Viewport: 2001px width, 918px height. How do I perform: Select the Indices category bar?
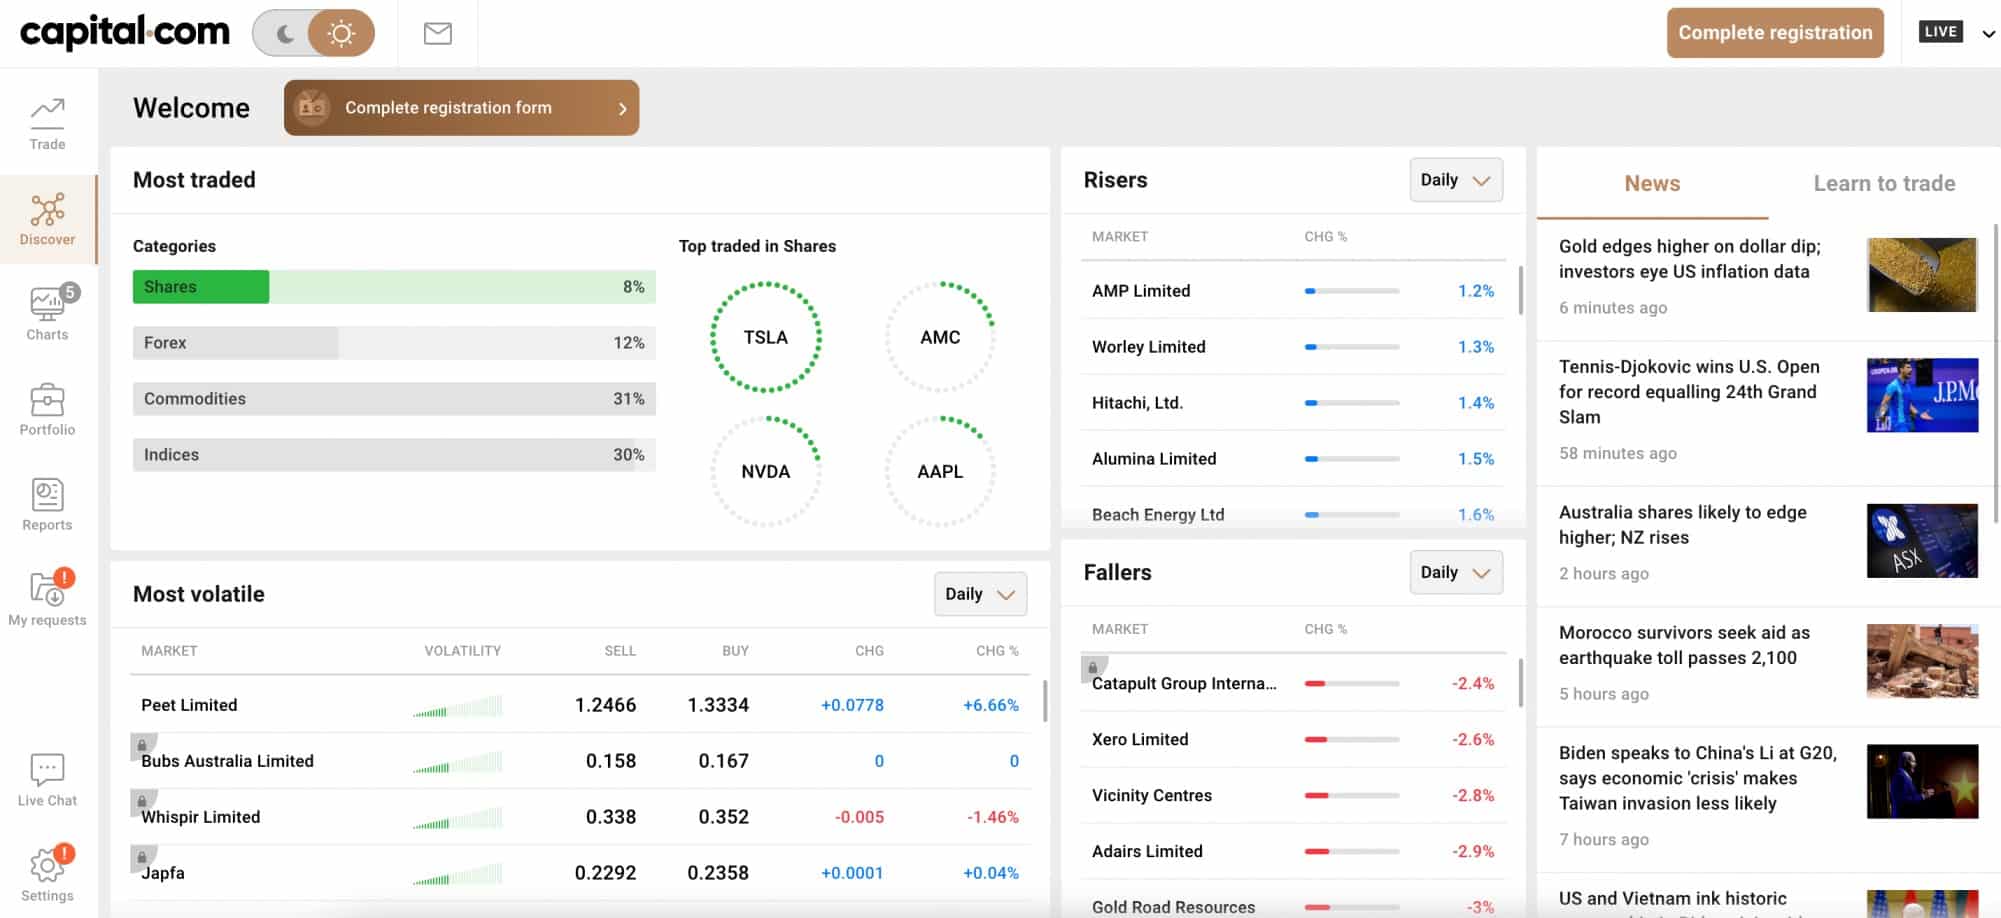pyautogui.click(x=394, y=455)
